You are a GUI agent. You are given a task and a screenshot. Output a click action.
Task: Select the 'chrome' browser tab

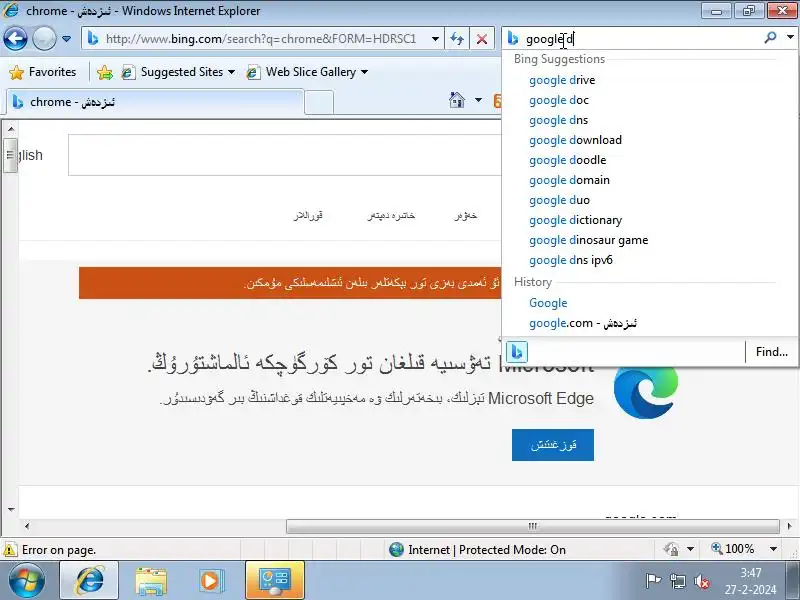pyautogui.click(x=155, y=102)
